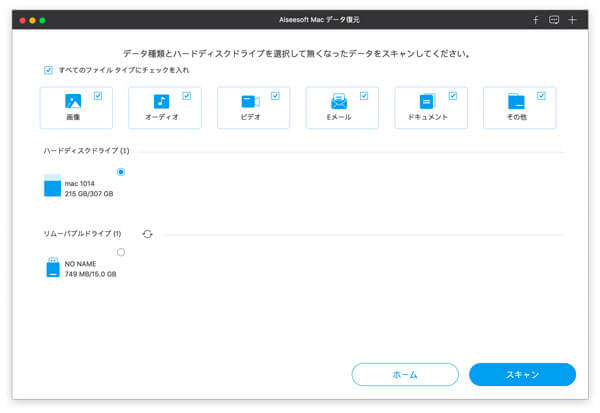Click the ホーム button
Viewport: 600px width, 413px height.
405,374
